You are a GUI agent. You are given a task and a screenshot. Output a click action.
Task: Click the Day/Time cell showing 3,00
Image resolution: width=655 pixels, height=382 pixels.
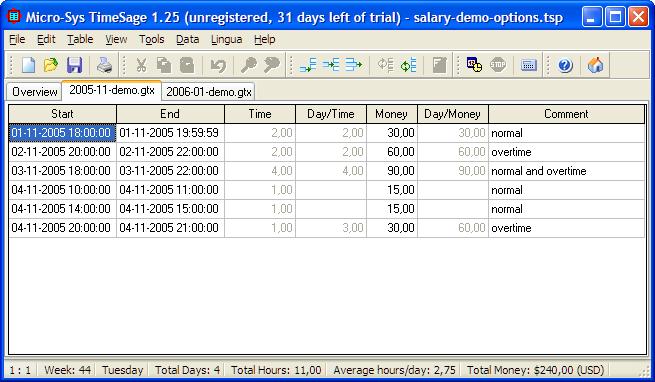pos(331,228)
